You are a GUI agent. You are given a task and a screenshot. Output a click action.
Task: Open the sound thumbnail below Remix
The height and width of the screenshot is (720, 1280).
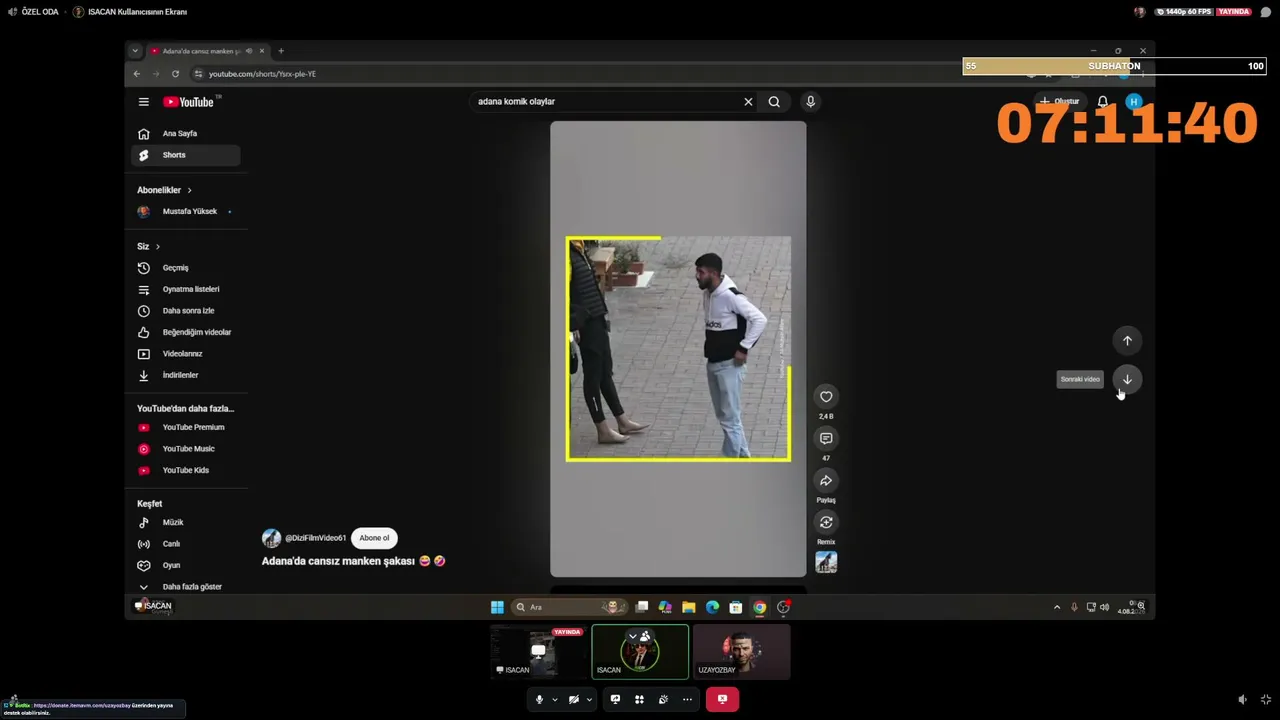826,562
